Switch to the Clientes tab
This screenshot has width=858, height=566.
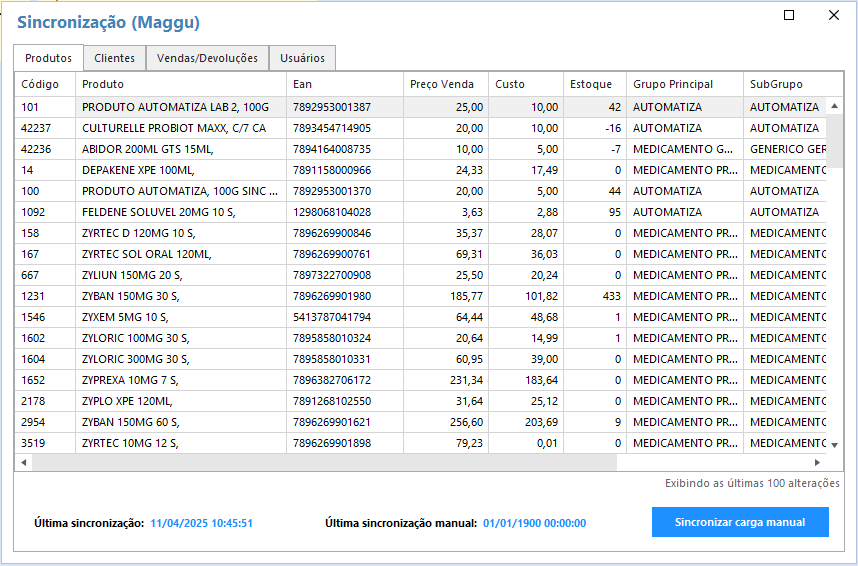[114, 58]
